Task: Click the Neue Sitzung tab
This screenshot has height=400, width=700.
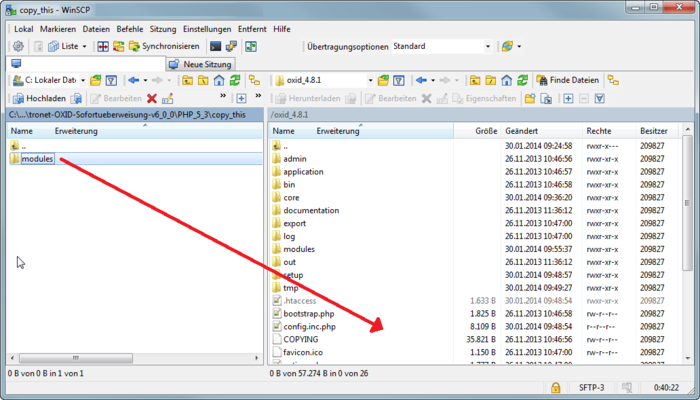Action: [200, 64]
